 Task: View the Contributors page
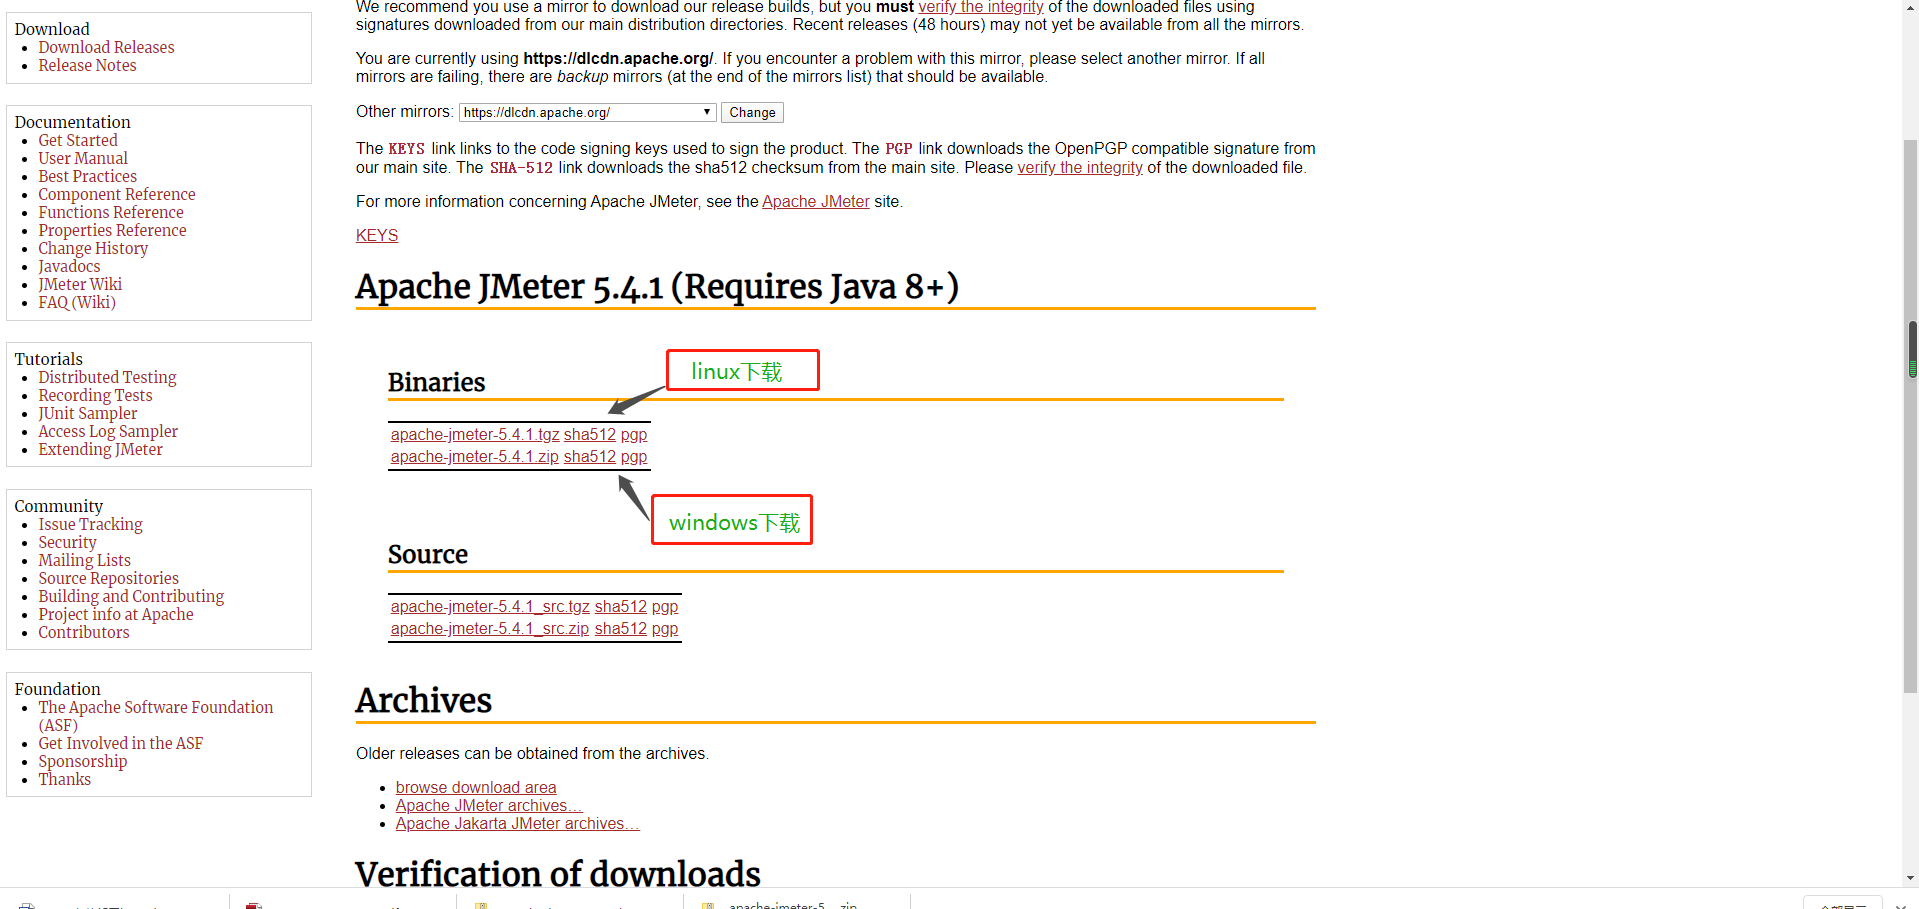point(84,632)
